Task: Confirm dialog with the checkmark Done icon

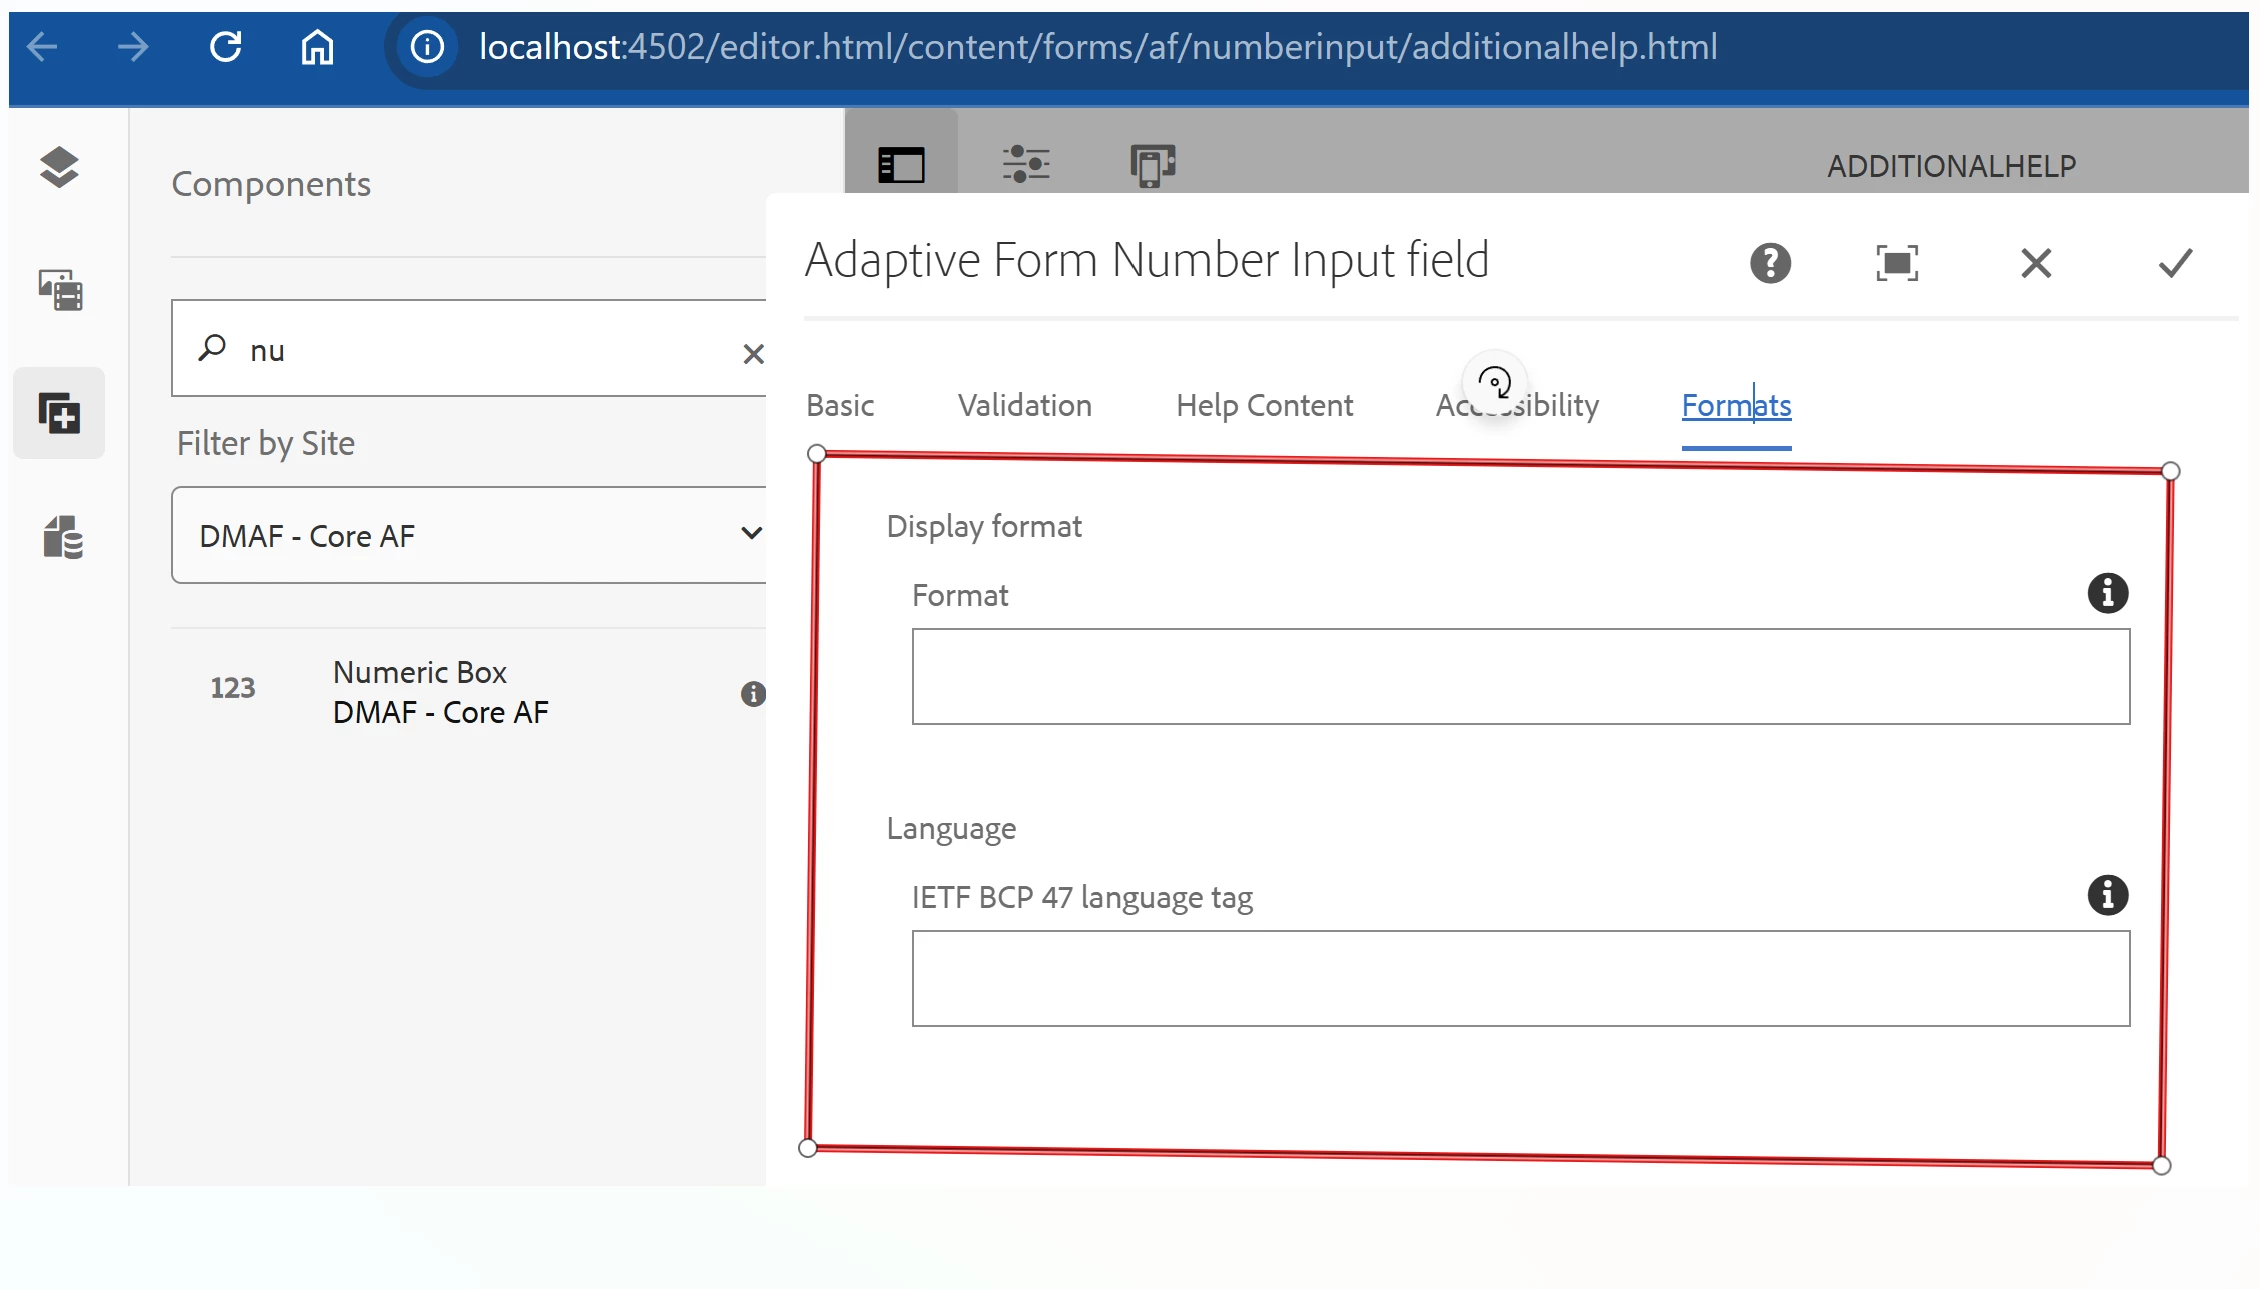Action: tap(2175, 263)
